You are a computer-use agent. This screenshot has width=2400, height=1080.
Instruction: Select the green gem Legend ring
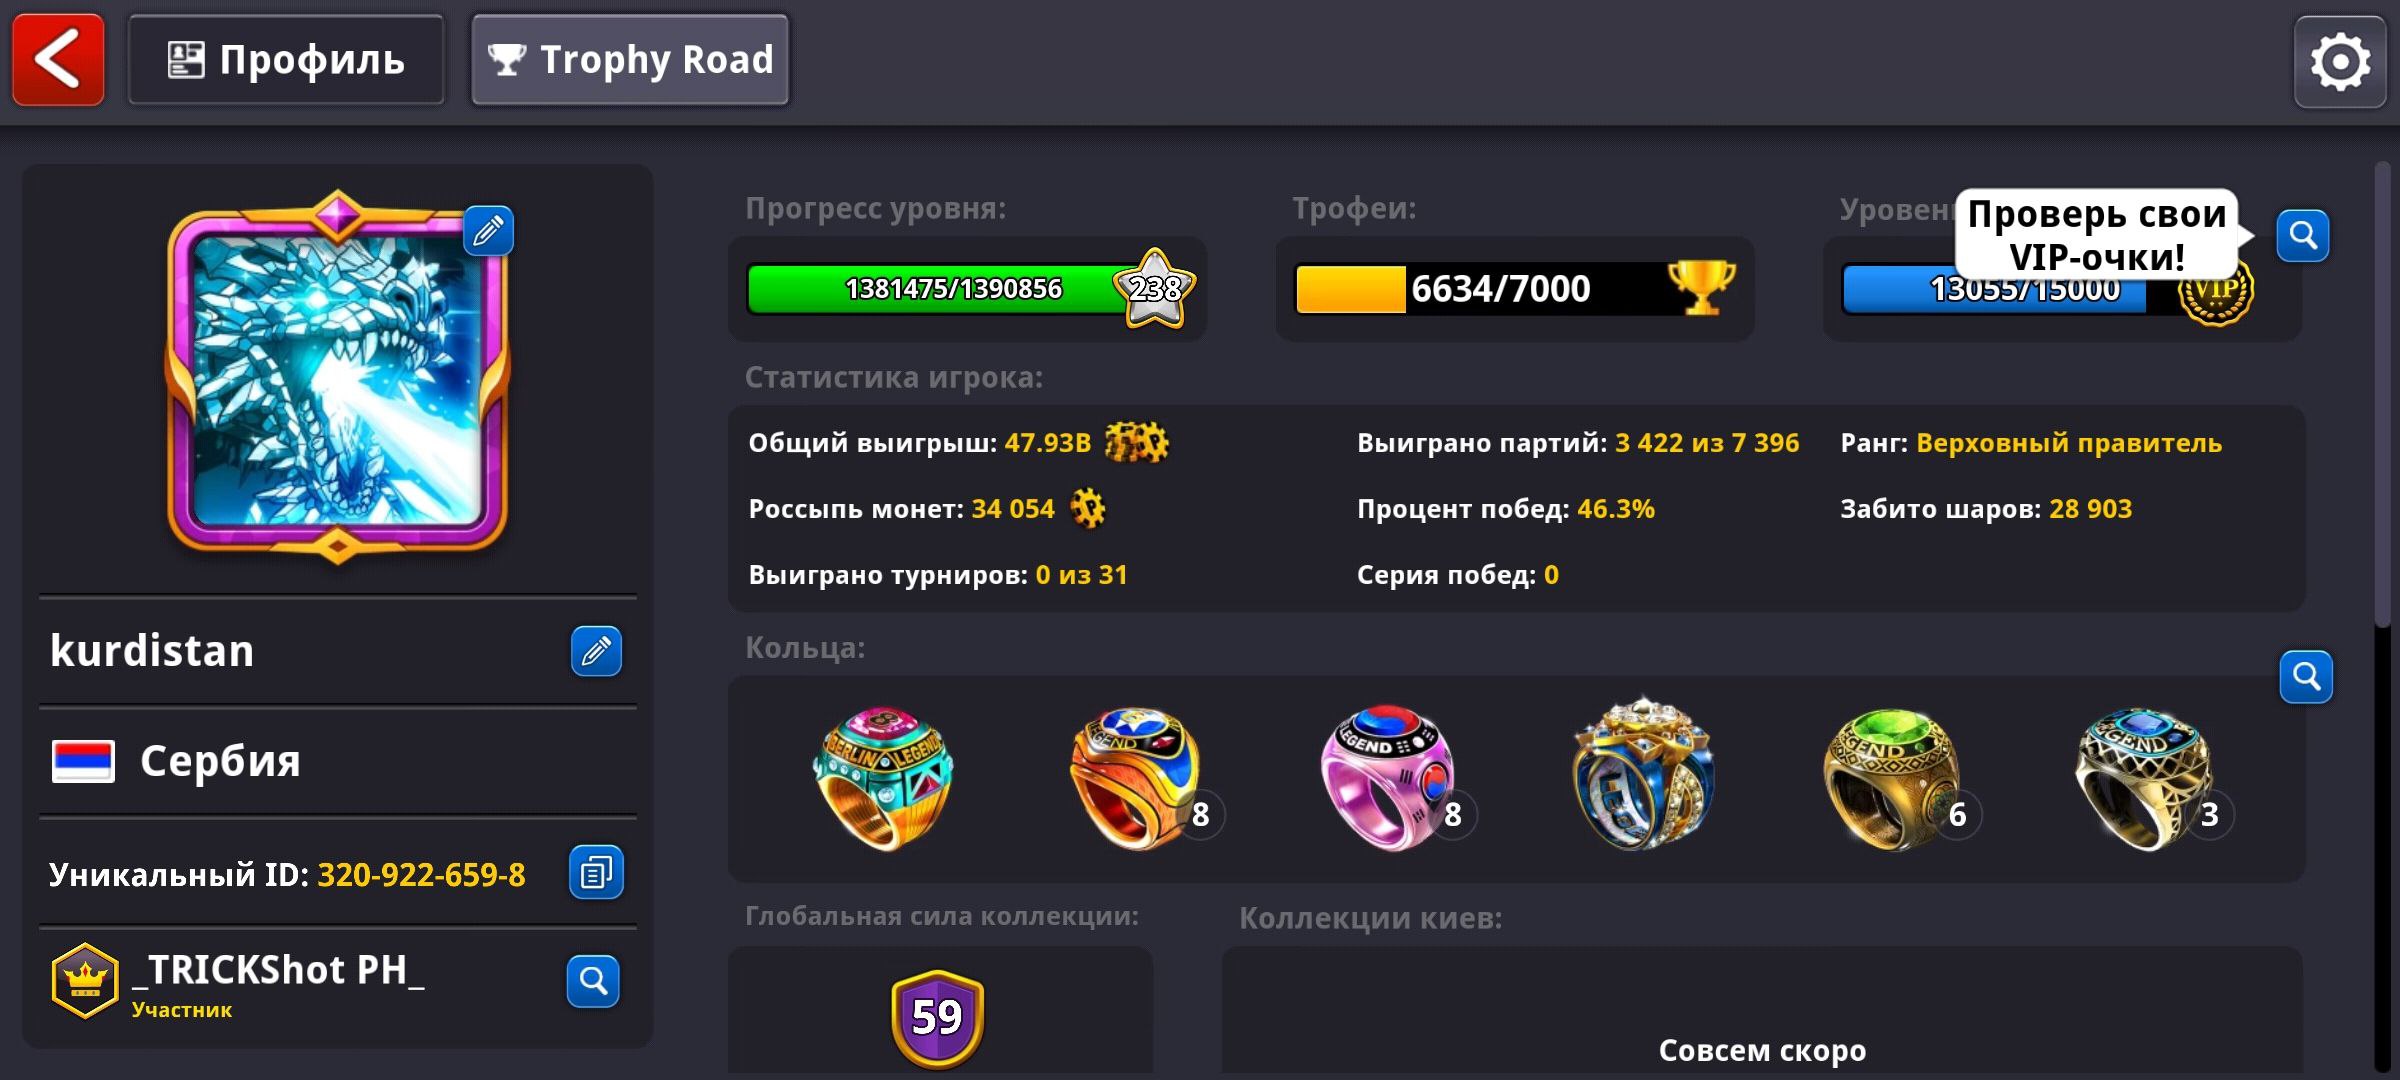click(x=1892, y=777)
